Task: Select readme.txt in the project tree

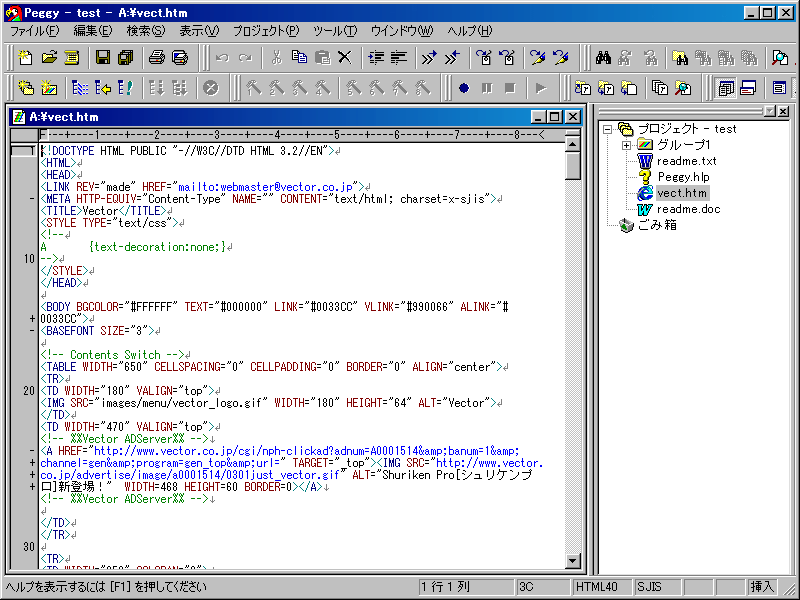Action: tap(687, 161)
